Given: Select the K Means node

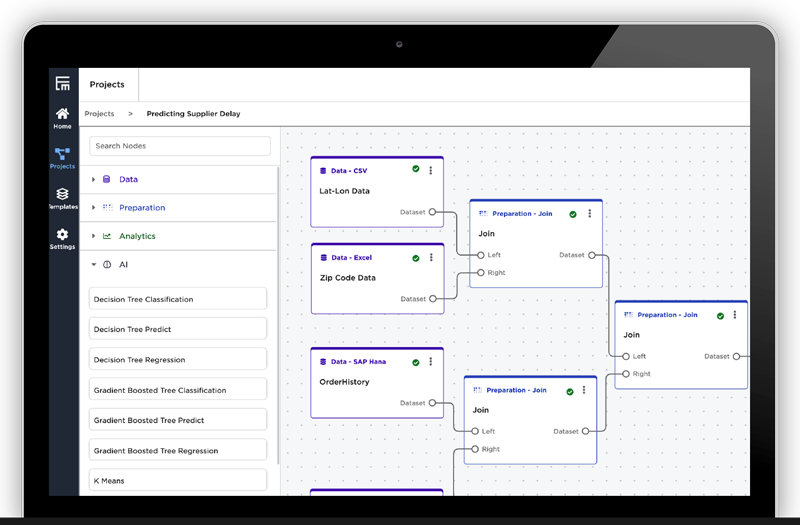Looking at the screenshot, I should 178,481.
